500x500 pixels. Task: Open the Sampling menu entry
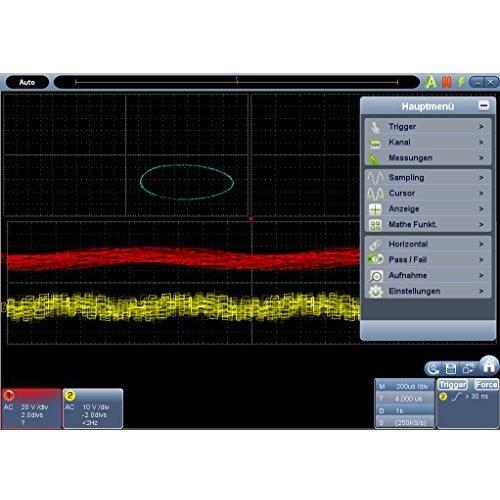pyautogui.click(x=428, y=178)
